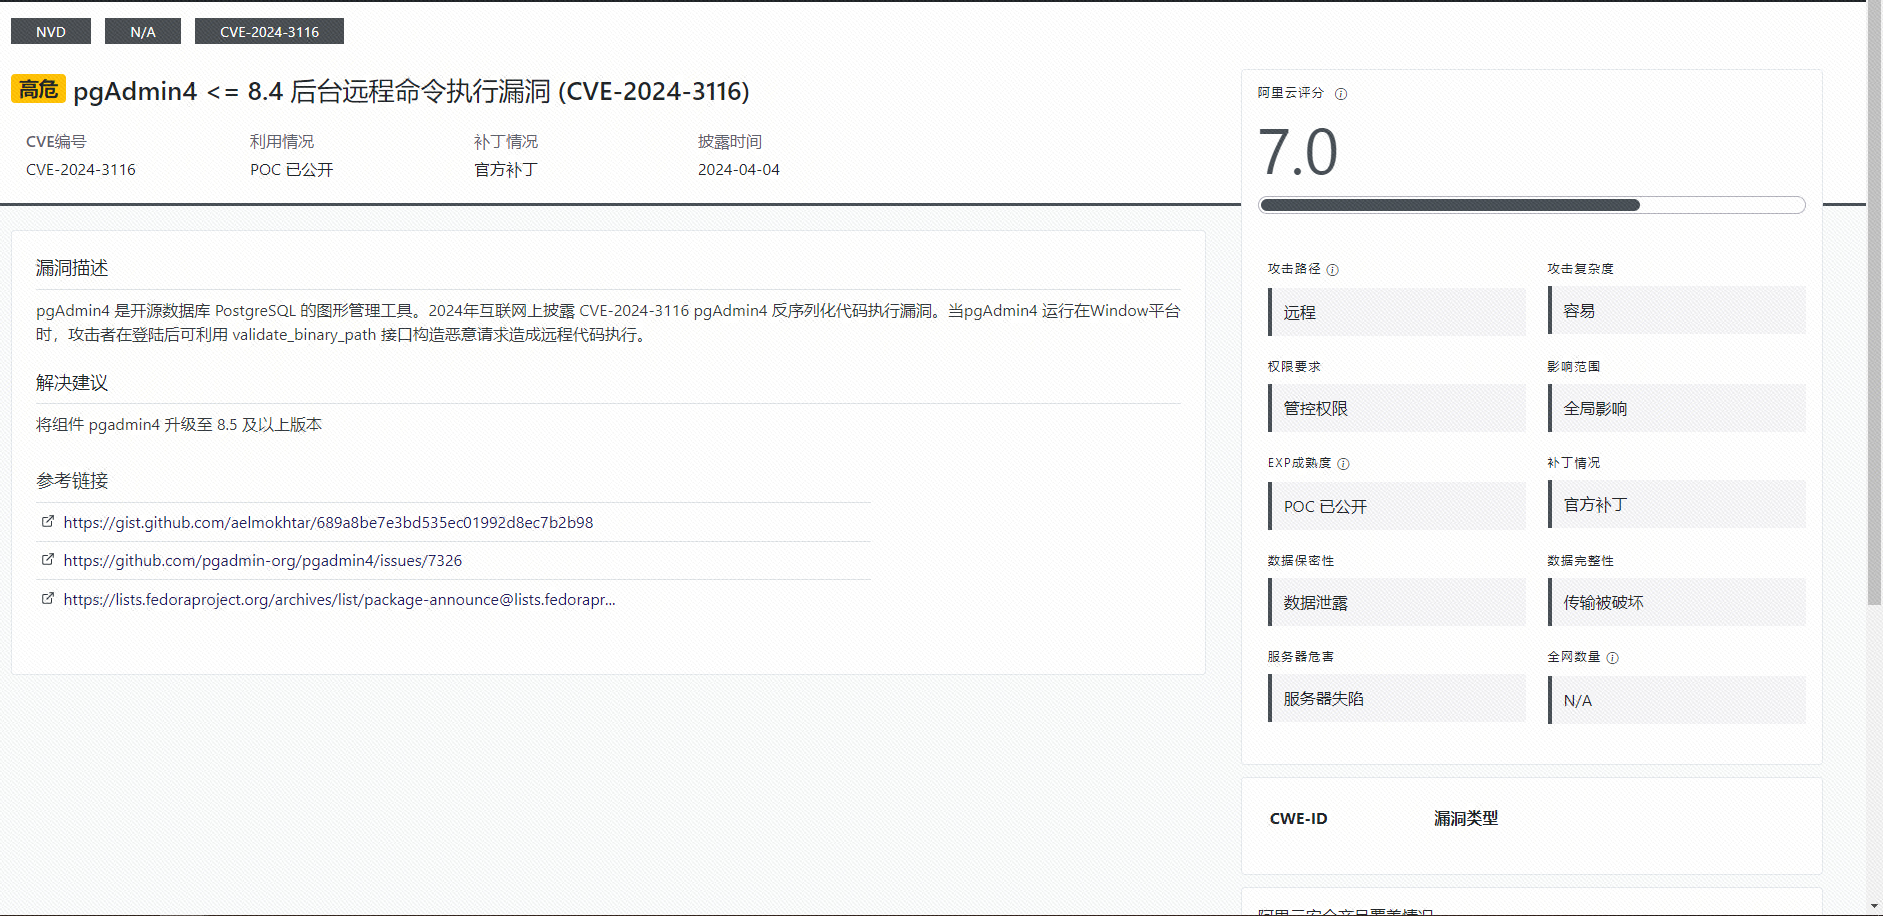The height and width of the screenshot is (916, 1883).
Task: Click the info icon beside EXP成熟度
Action: click(1343, 464)
